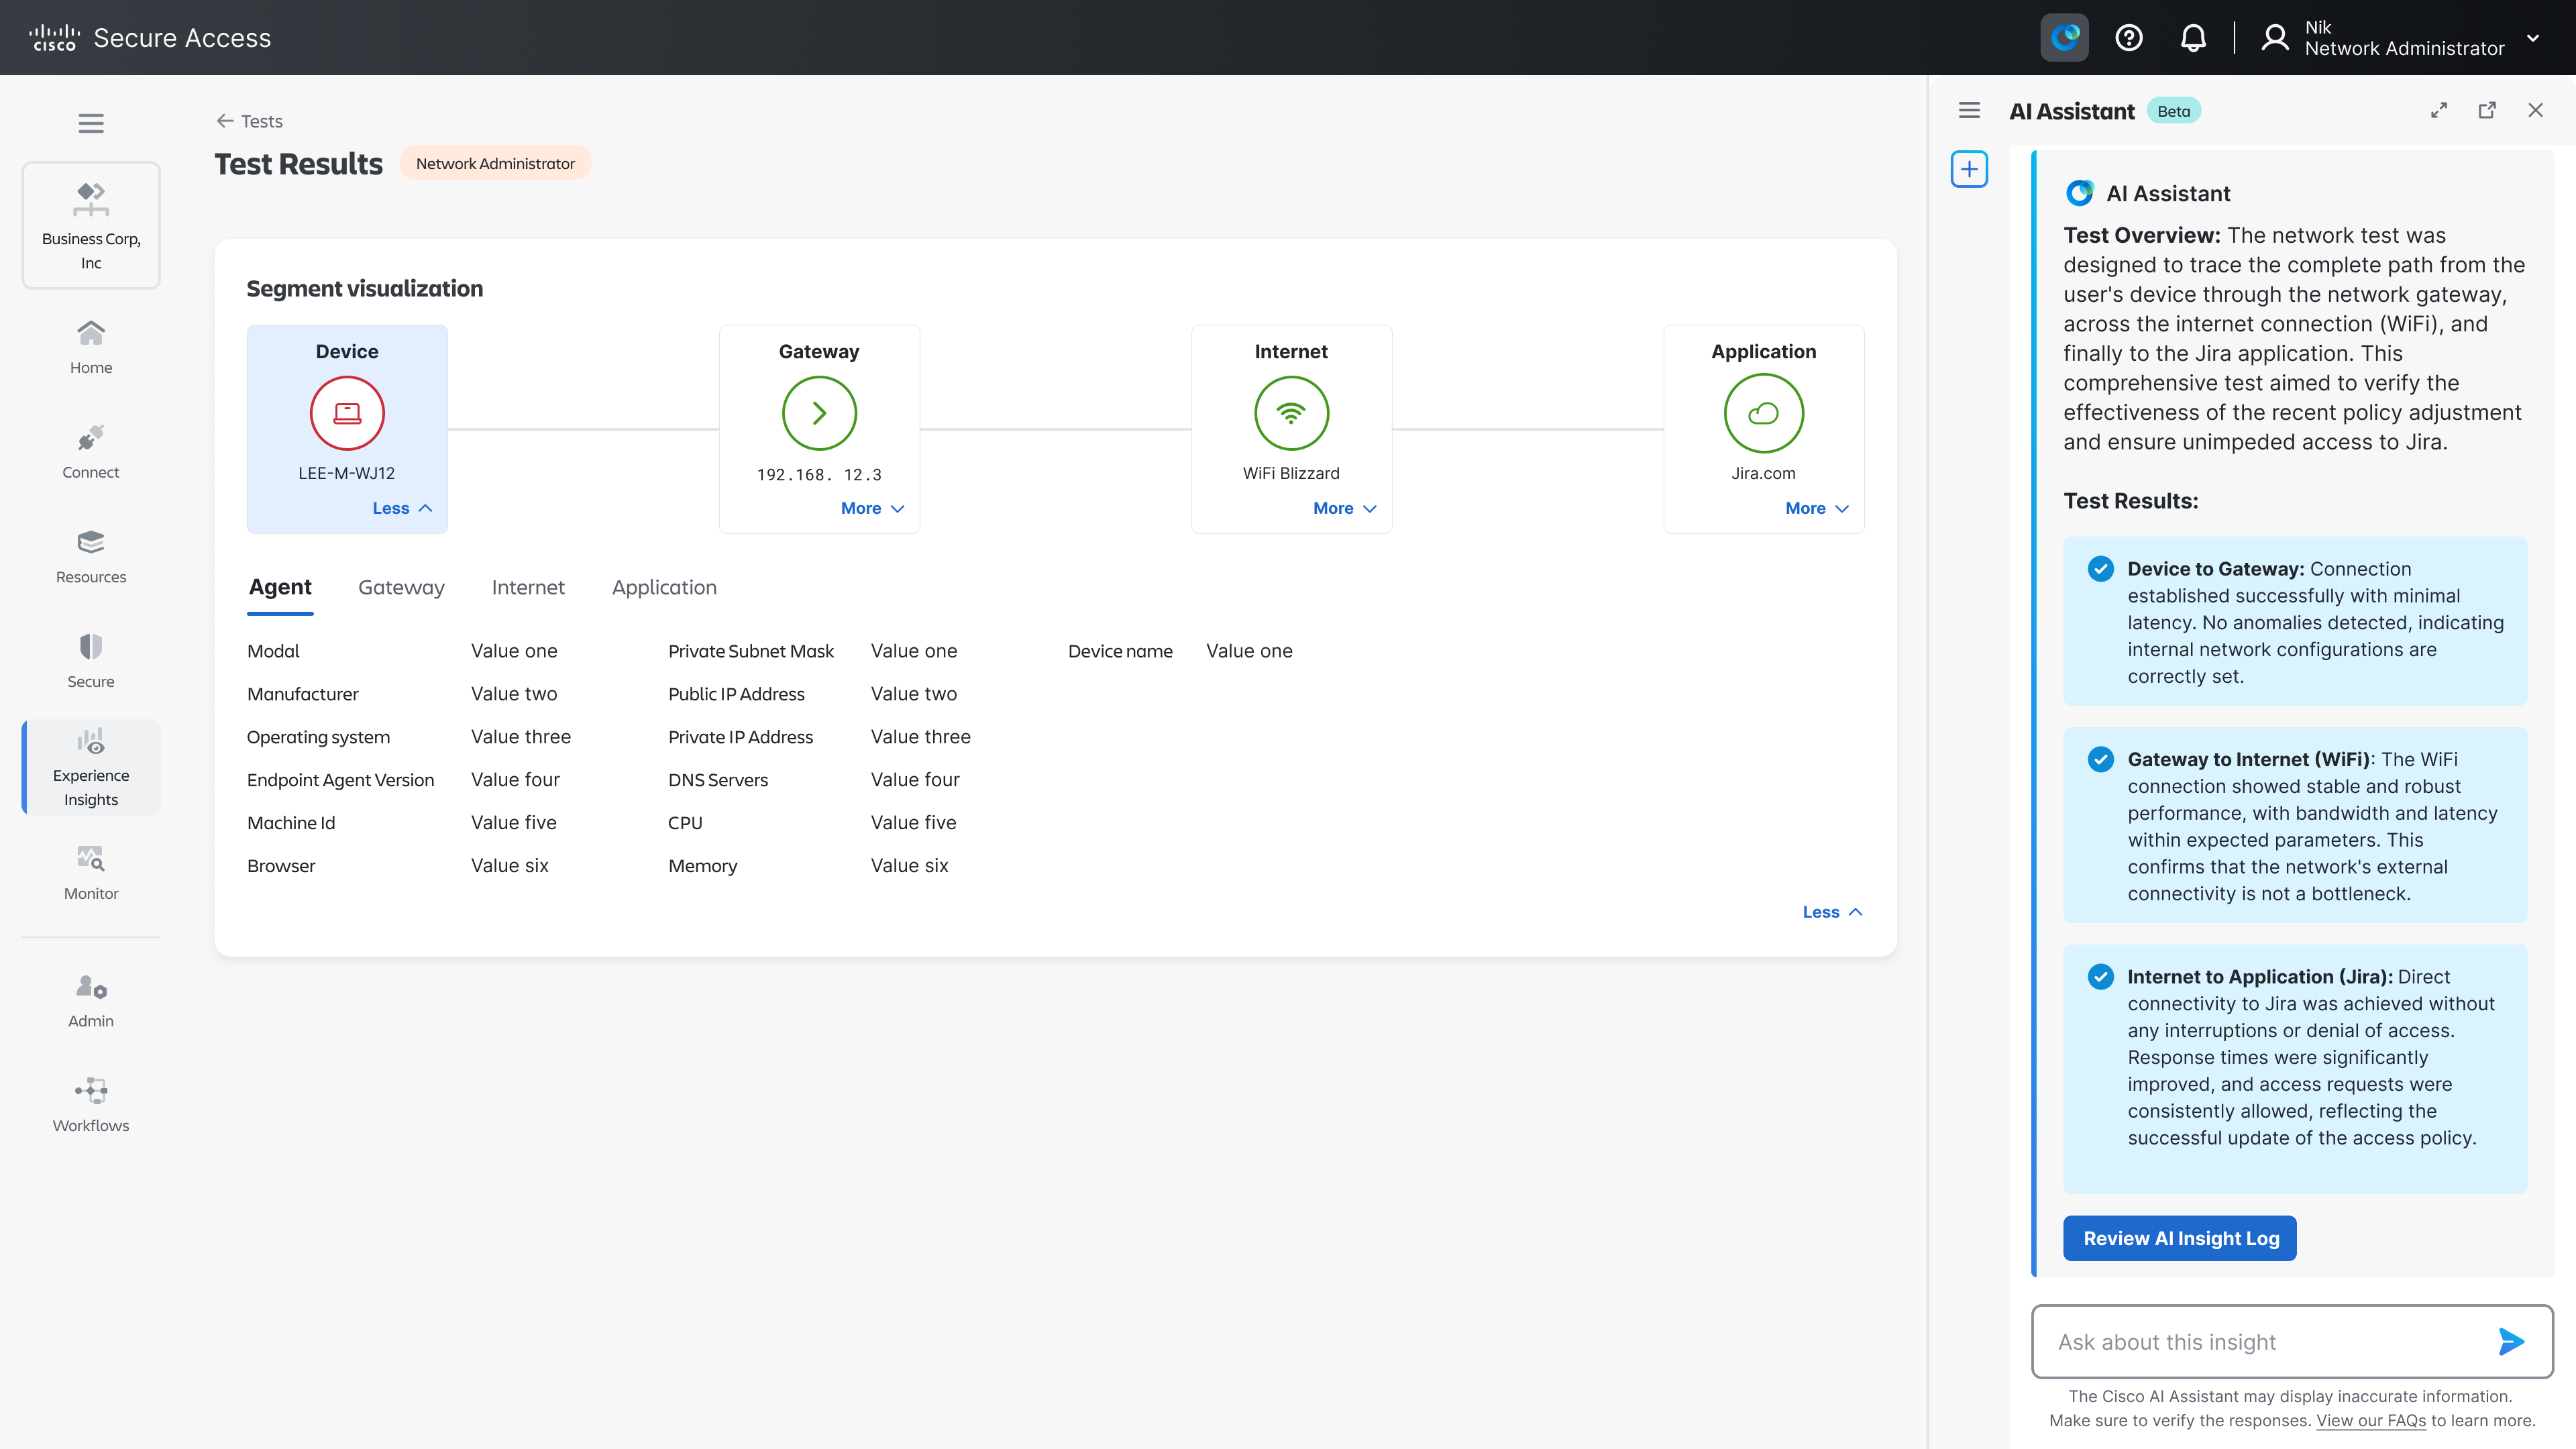
Task: Toggle the left navigation hamburger menu
Action: (91, 123)
